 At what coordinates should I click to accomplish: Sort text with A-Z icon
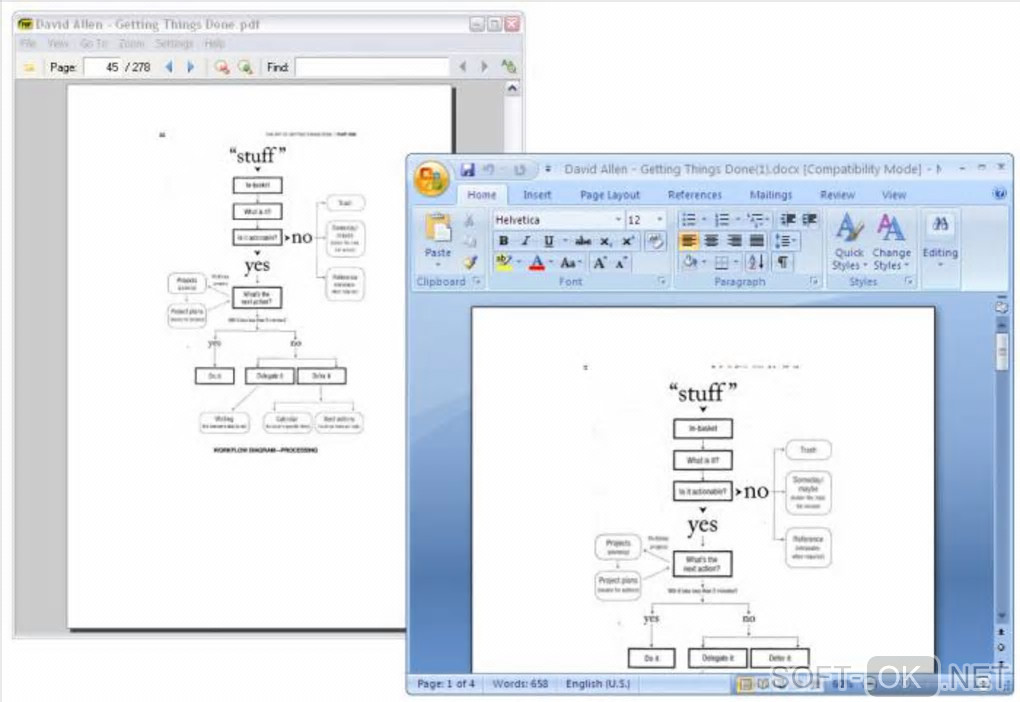pos(756,262)
